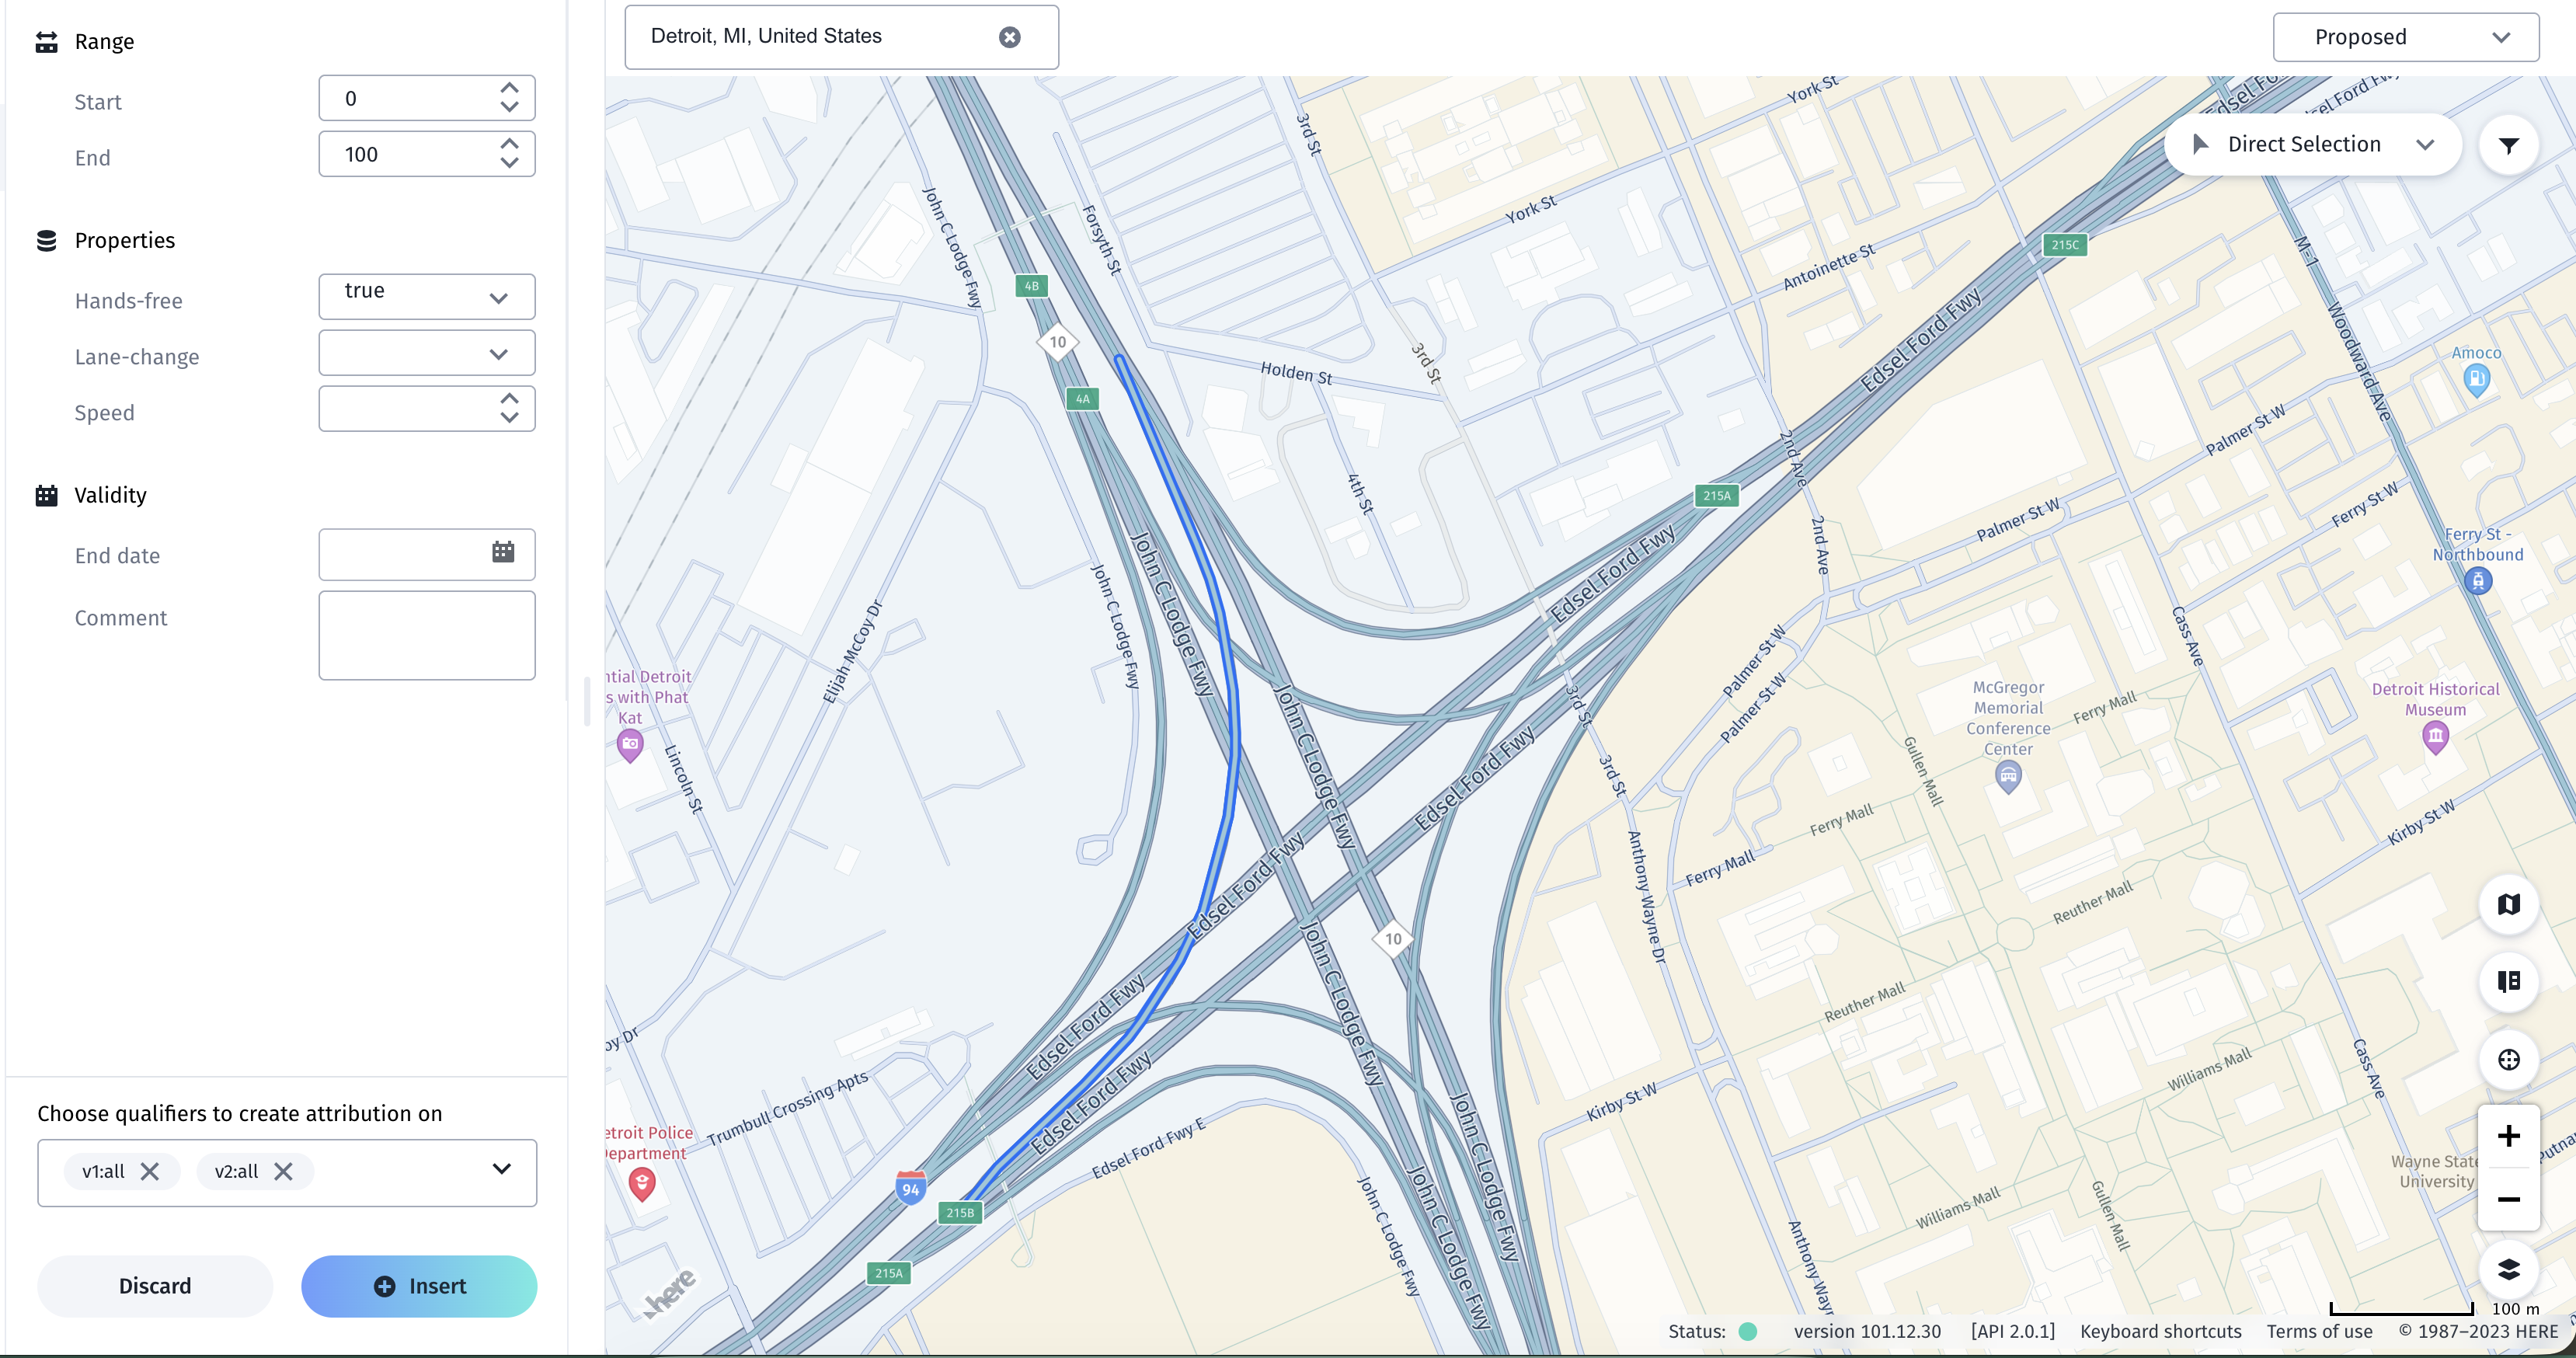Image resolution: width=2576 pixels, height=1358 pixels.
Task: Click the I-94 interstate shield
Action: (910, 1188)
